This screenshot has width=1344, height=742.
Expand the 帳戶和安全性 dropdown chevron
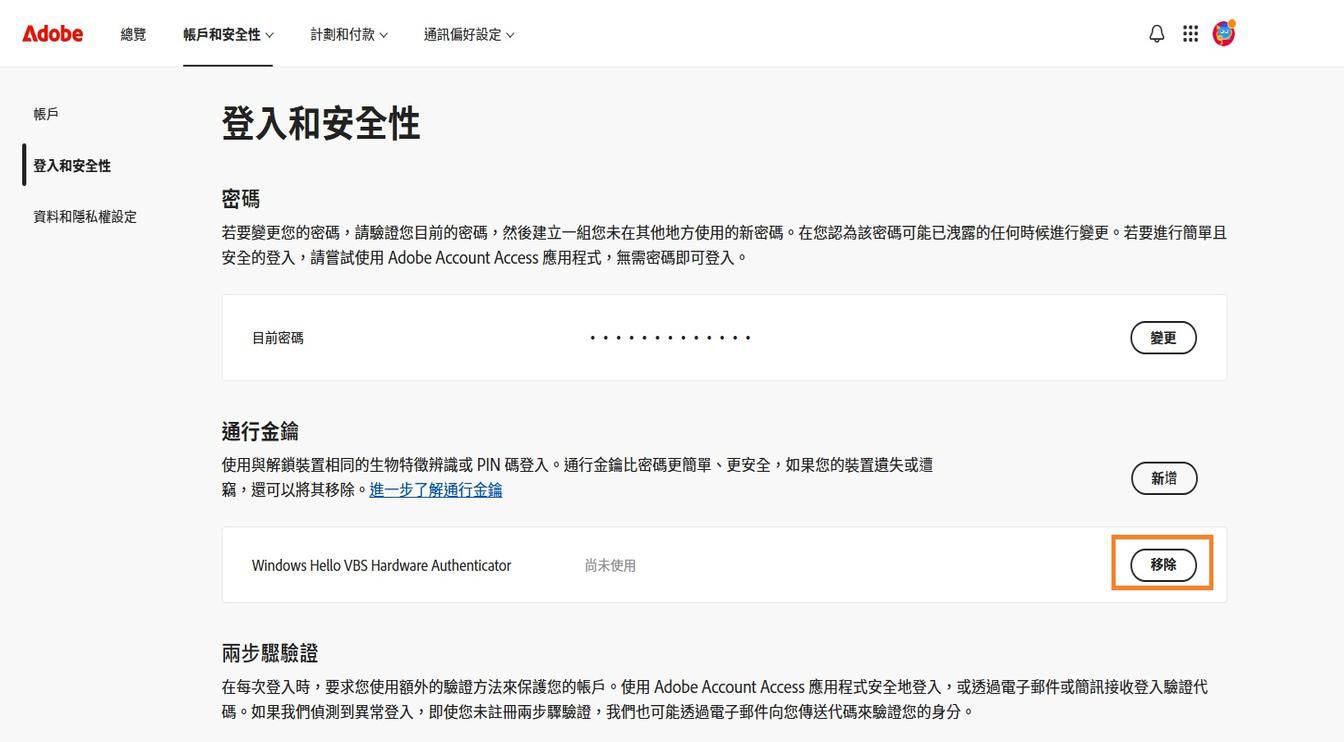click(x=268, y=33)
